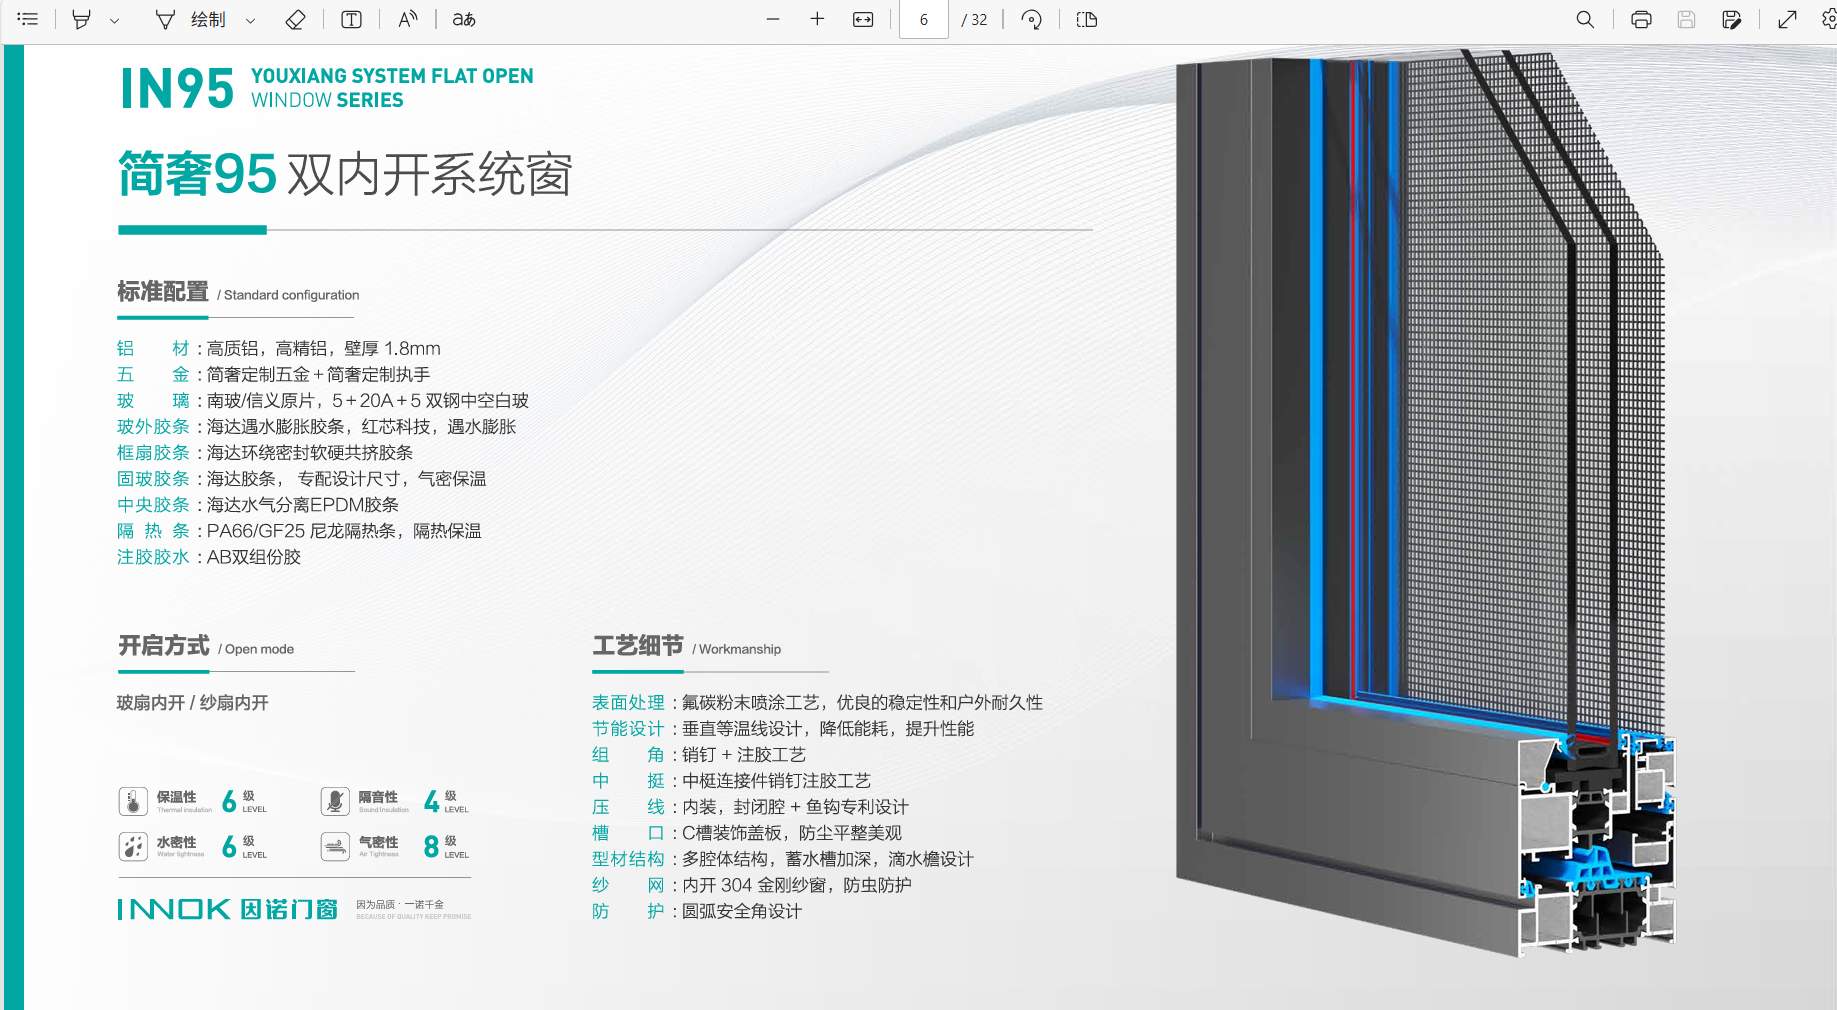The width and height of the screenshot is (1837, 1010).
Task: Click the '型材结构' label
Action: coord(628,858)
